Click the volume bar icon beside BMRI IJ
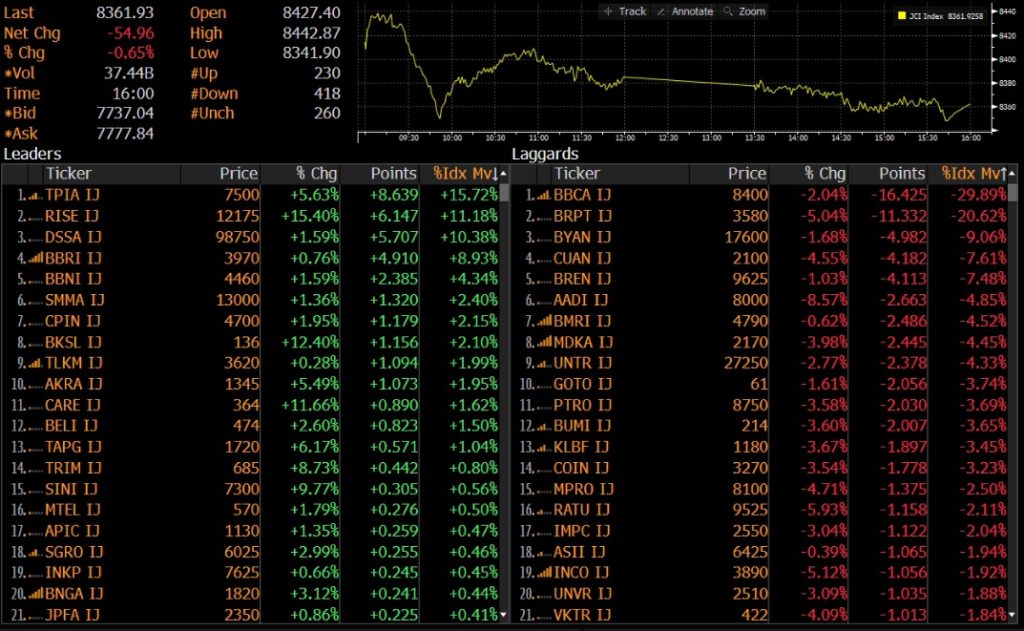The width and height of the screenshot is (1024, 631). [543, 321]
